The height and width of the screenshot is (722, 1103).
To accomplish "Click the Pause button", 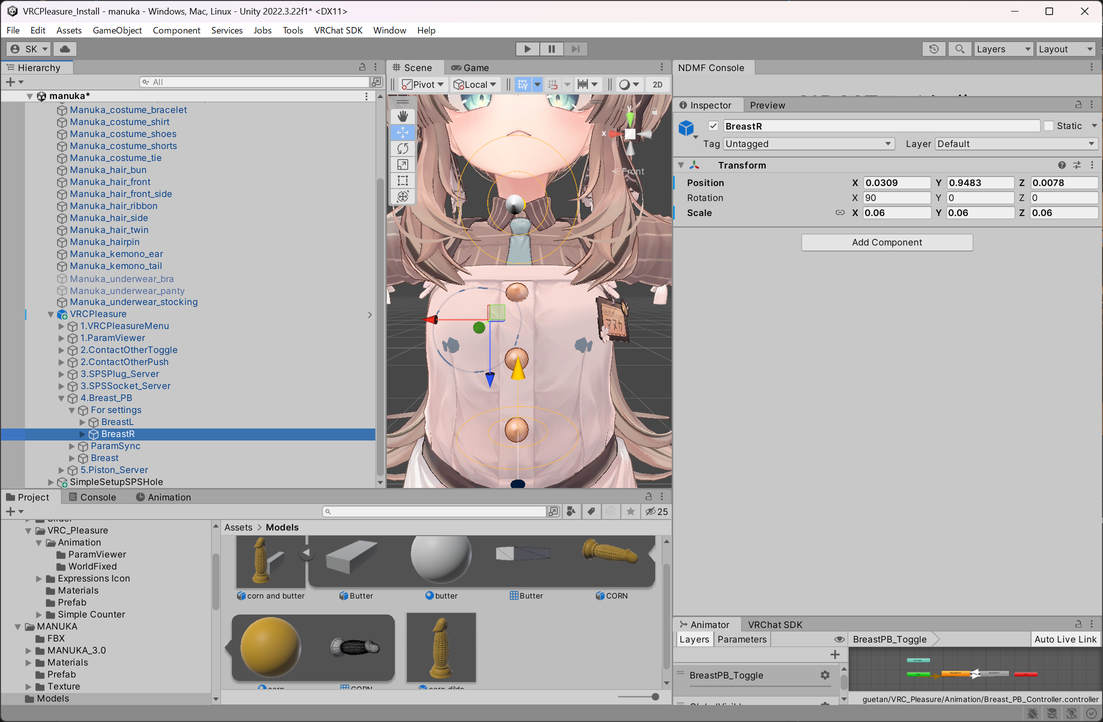I will tap(552, 49).
